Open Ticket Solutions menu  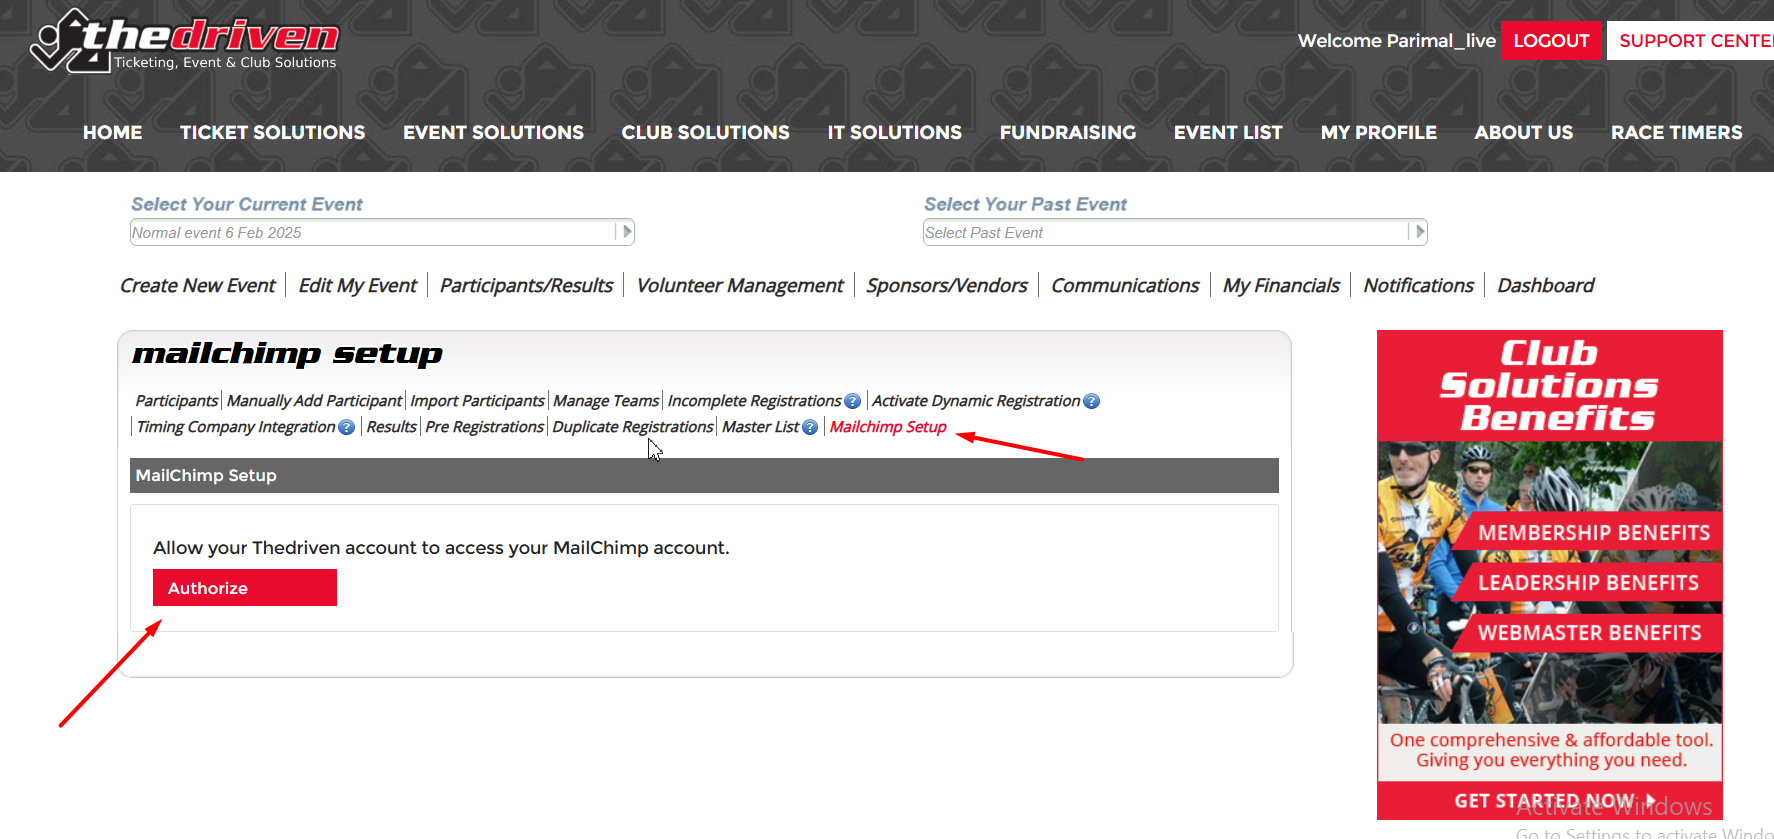coord(272,132)
